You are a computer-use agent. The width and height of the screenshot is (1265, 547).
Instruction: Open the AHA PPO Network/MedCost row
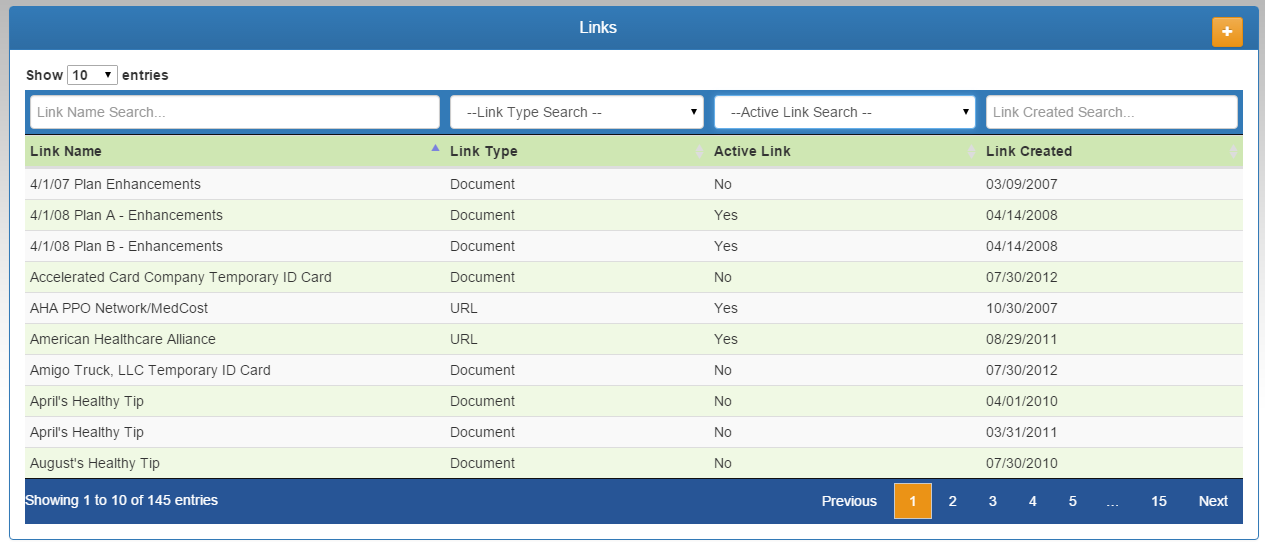tap(634, 308)
